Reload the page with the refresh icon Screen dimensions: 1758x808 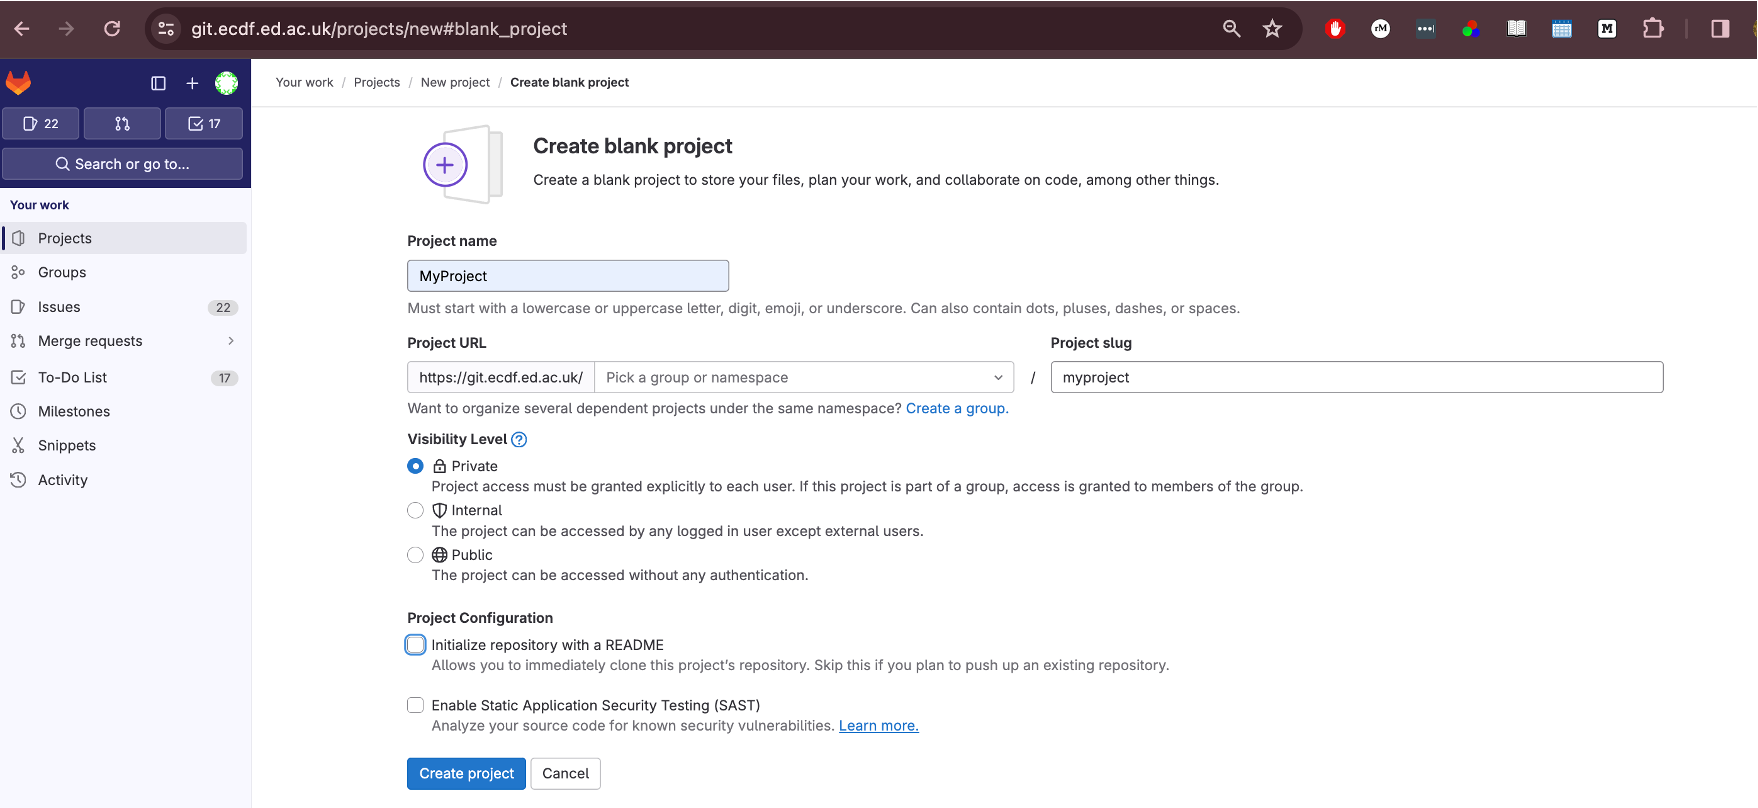pyautogui.click(x=112, y=29)
